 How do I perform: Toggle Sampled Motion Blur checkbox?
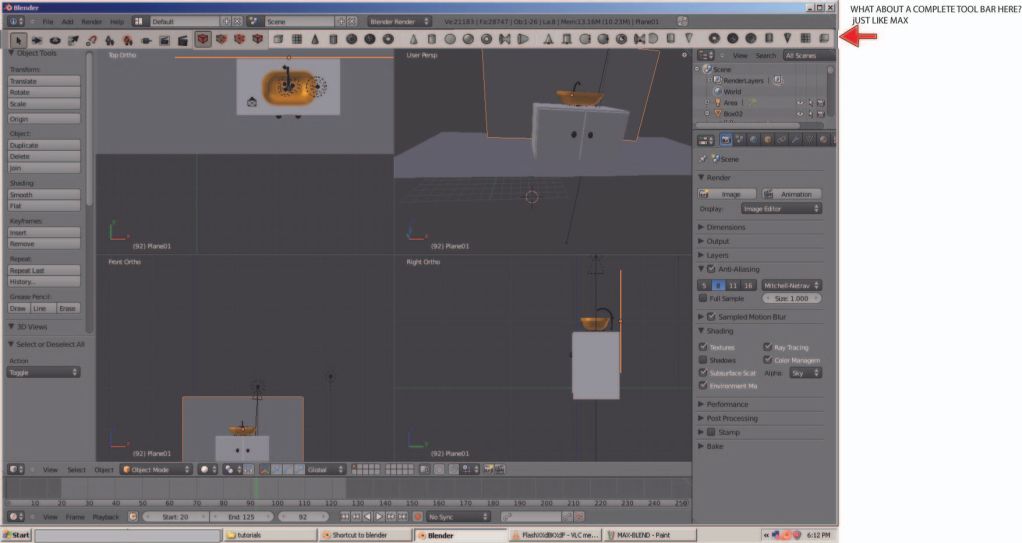coord(712,316)
